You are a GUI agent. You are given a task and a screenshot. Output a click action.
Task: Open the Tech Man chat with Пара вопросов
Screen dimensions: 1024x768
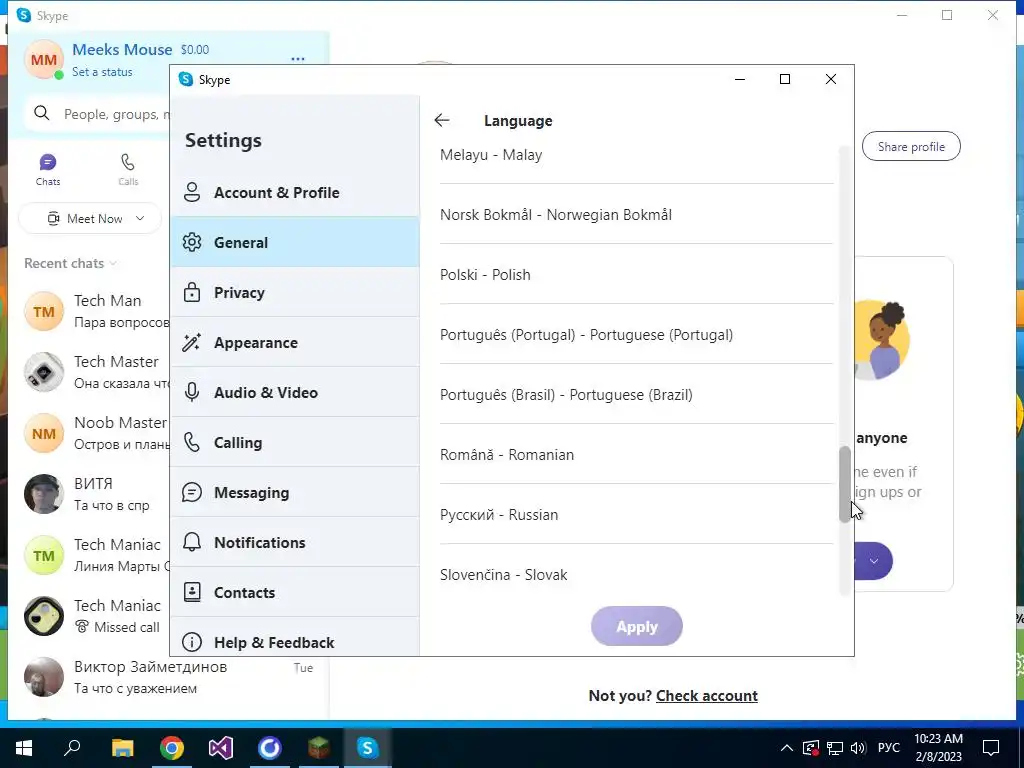(97, 311)
